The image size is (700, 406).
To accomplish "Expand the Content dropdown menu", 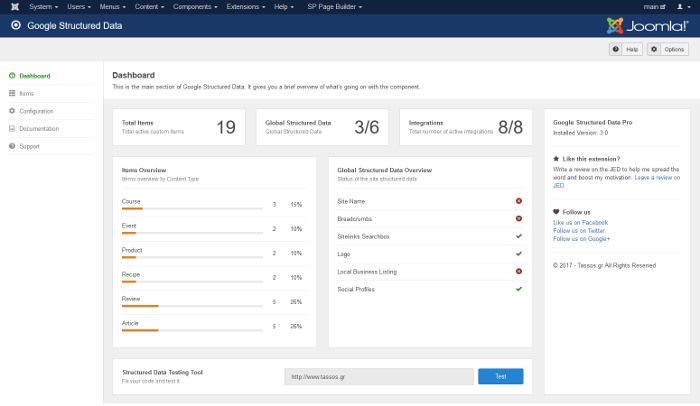I will [x=150, y=7].
